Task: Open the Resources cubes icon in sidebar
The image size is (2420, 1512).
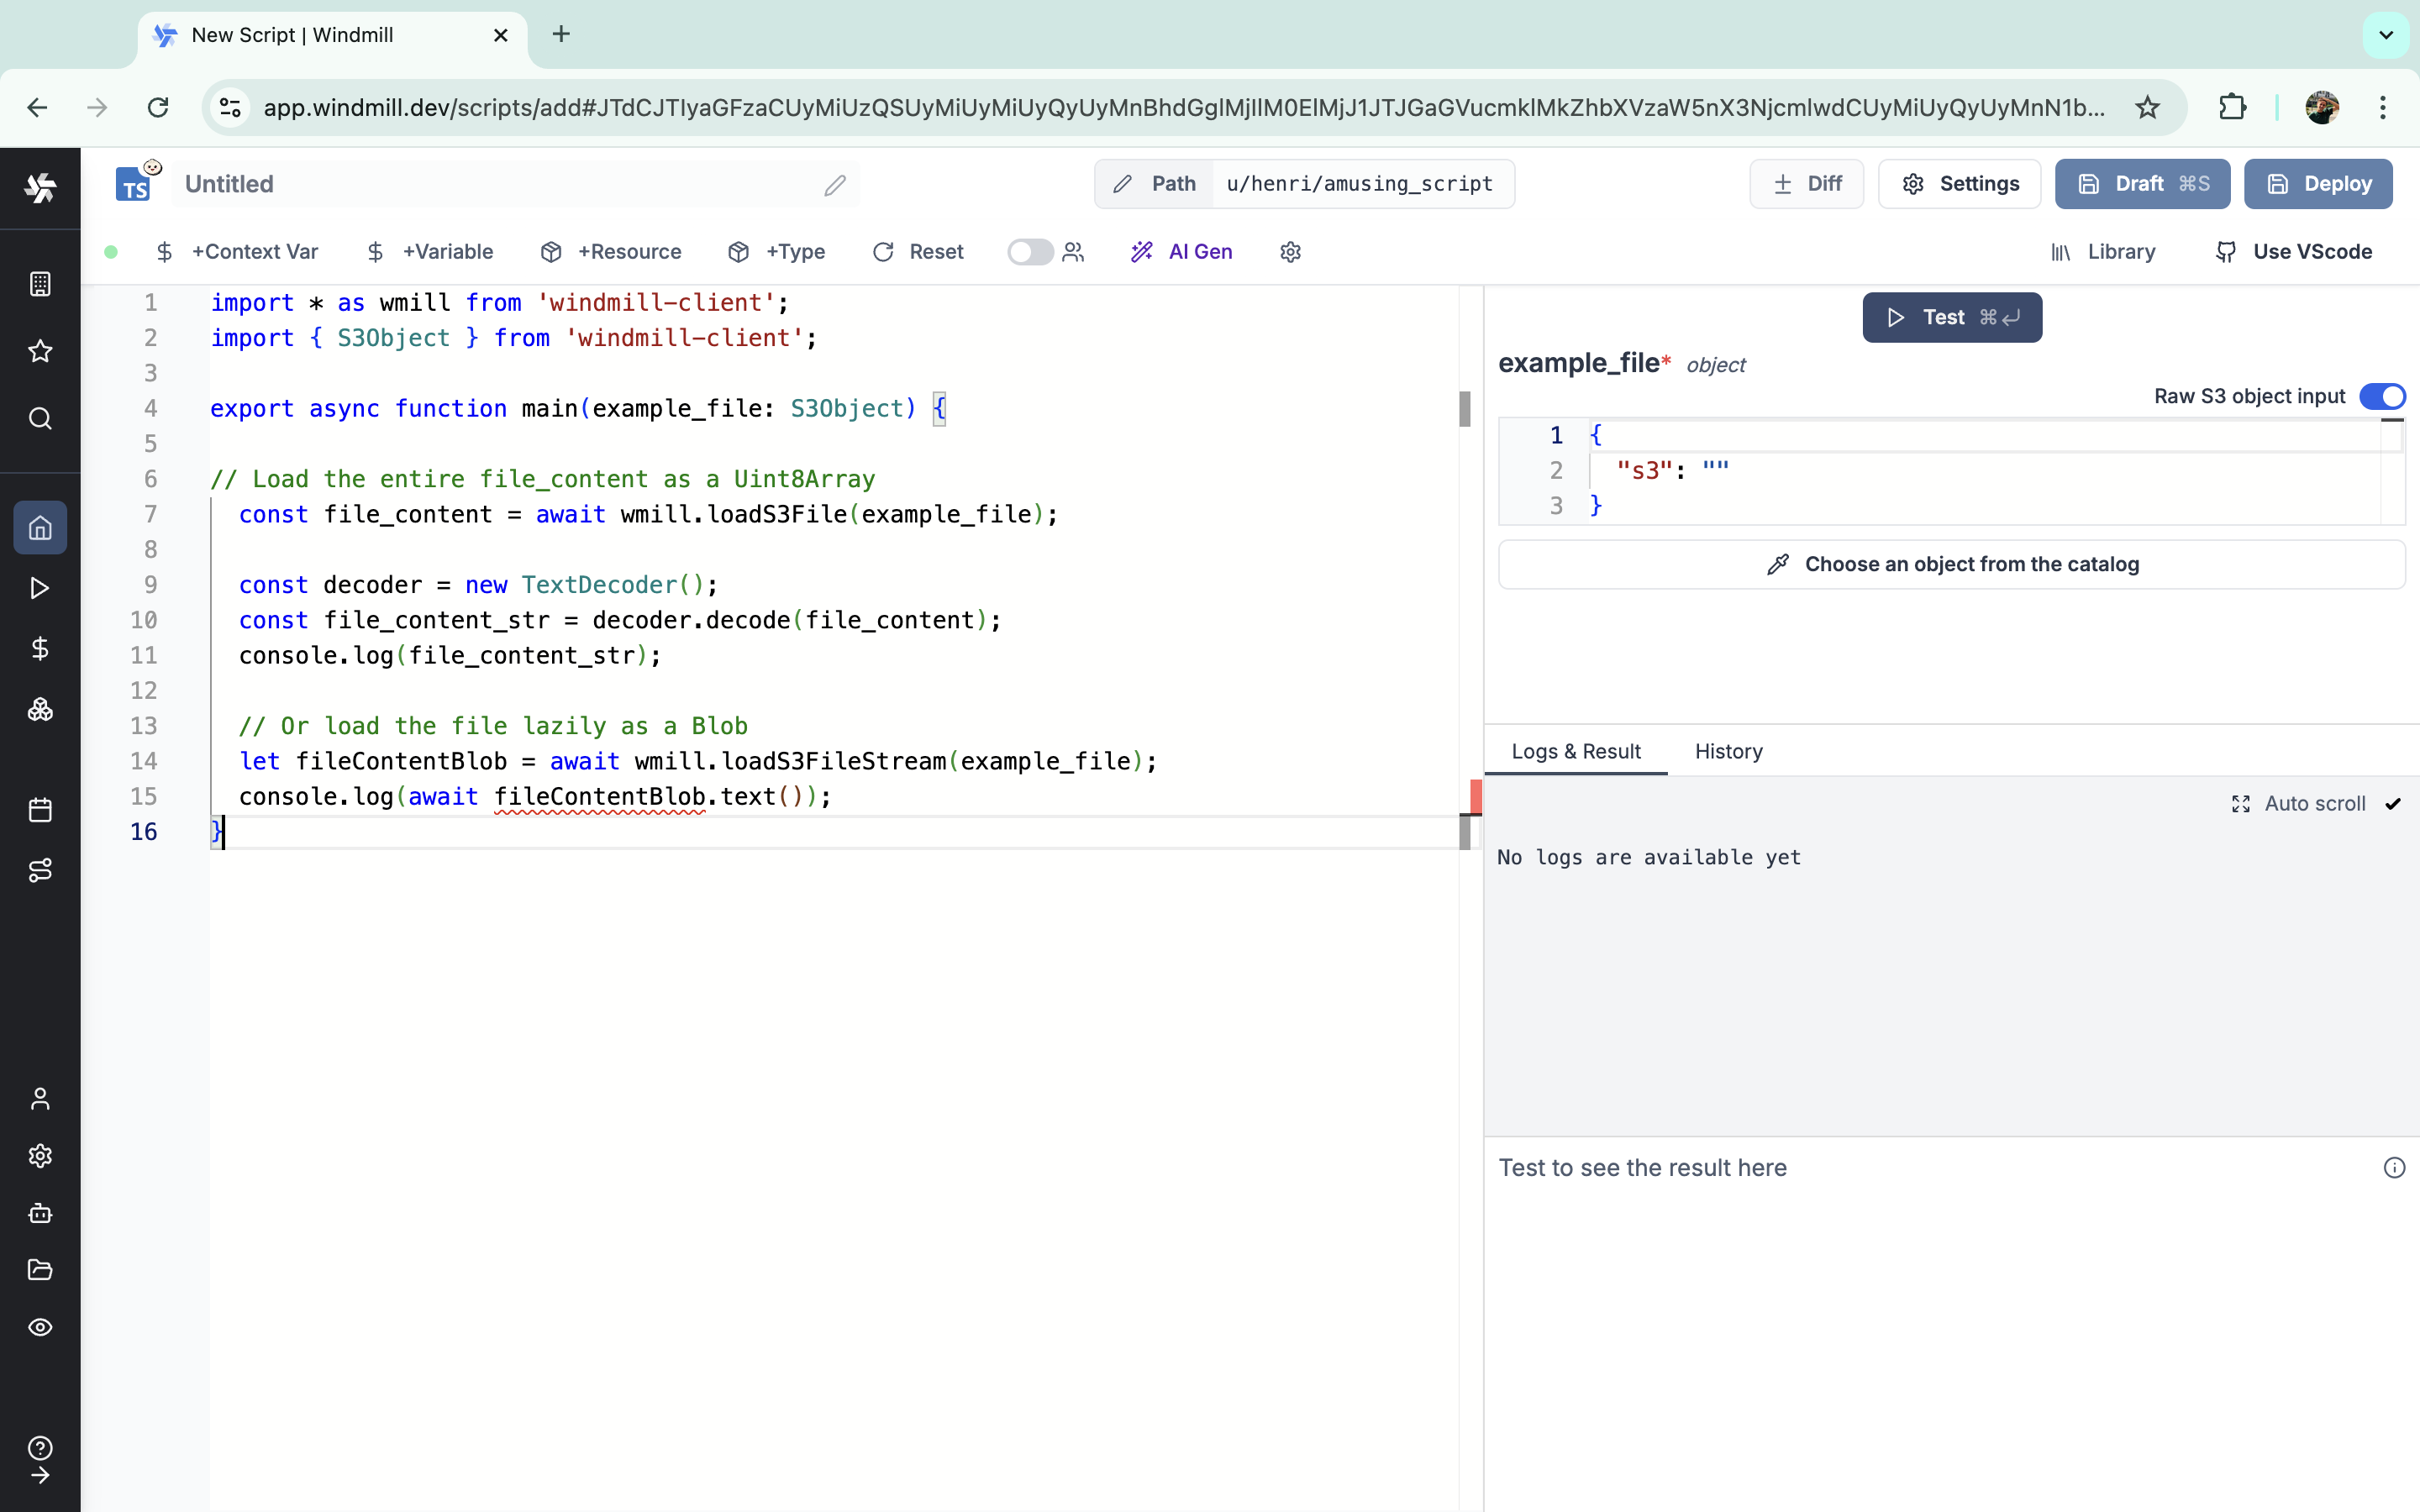Action: [40, 710]
